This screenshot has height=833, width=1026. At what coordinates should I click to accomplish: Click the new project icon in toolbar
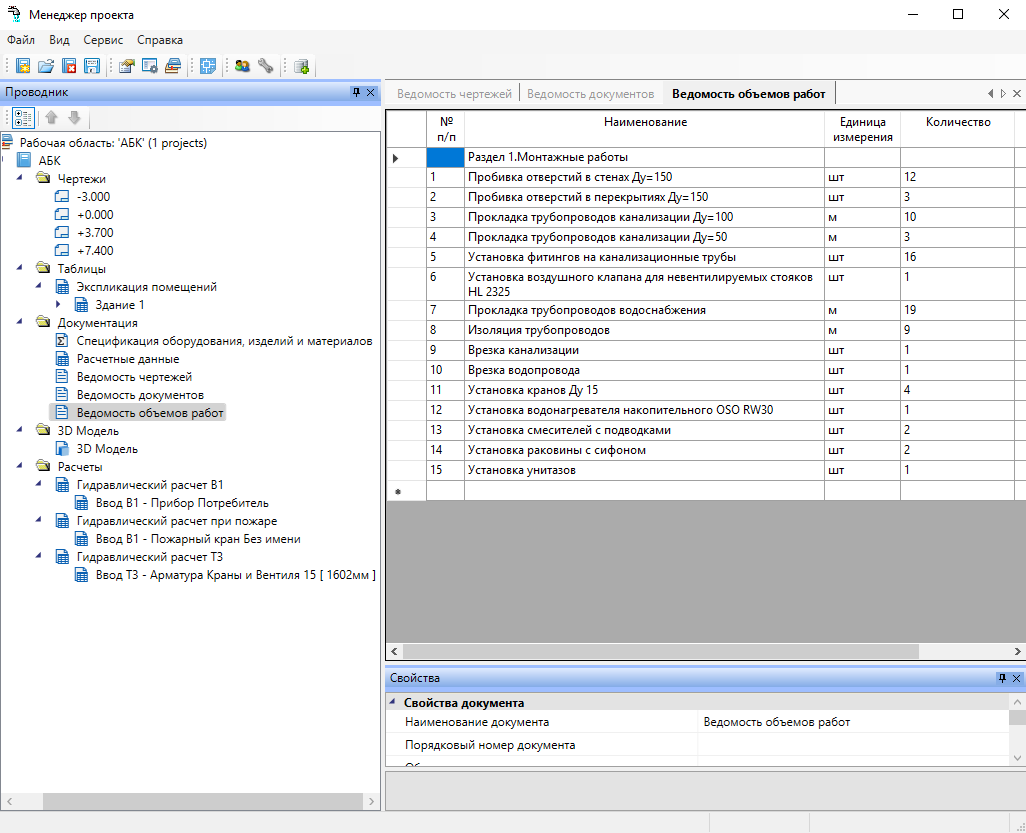click(23, 66)
